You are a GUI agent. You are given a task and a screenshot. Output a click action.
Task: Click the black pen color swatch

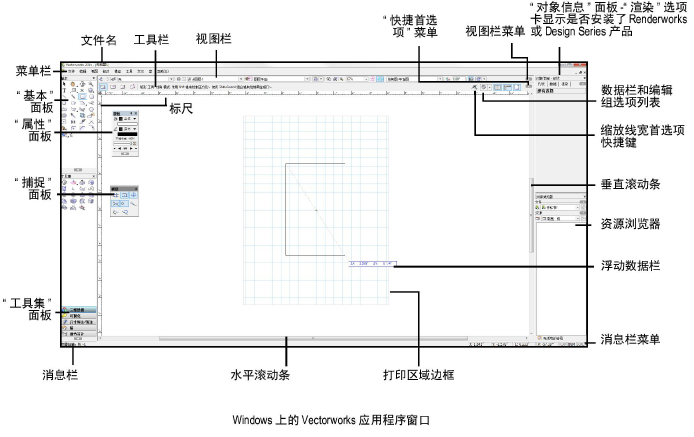[x=127, y=134]
